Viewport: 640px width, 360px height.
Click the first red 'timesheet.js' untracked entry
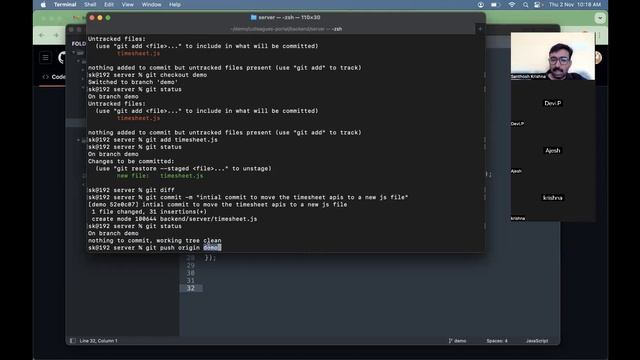click(x=138, y=53)
